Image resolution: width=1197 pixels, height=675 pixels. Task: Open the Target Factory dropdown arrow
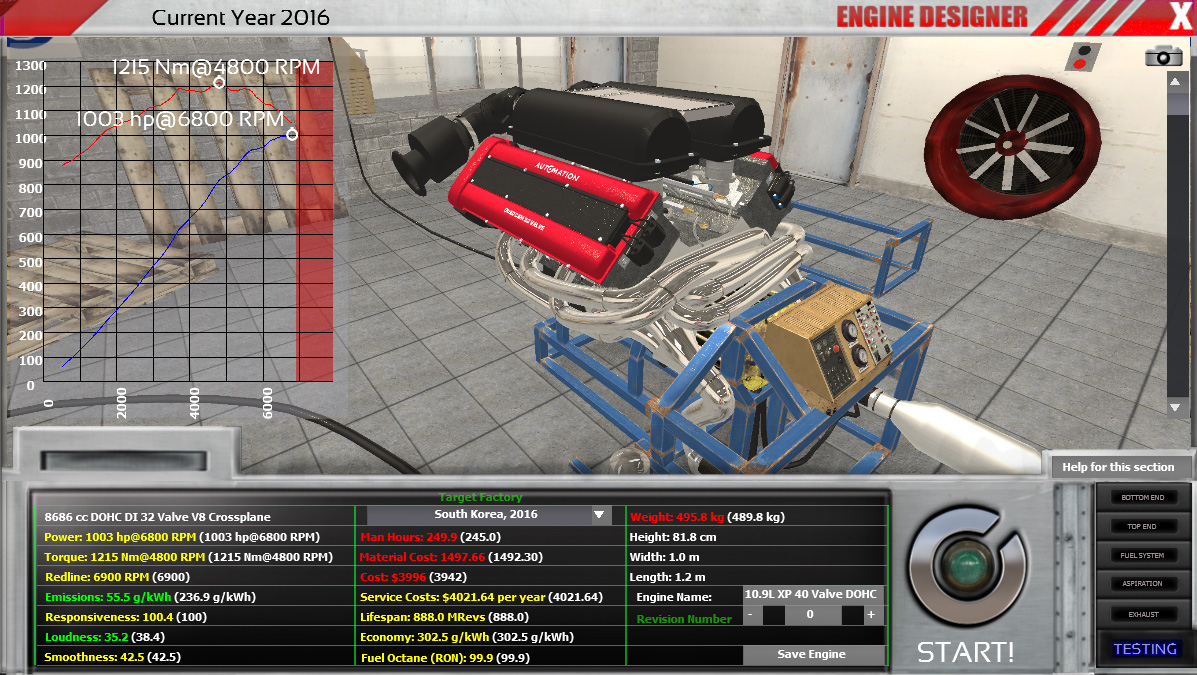coord(599,515)
